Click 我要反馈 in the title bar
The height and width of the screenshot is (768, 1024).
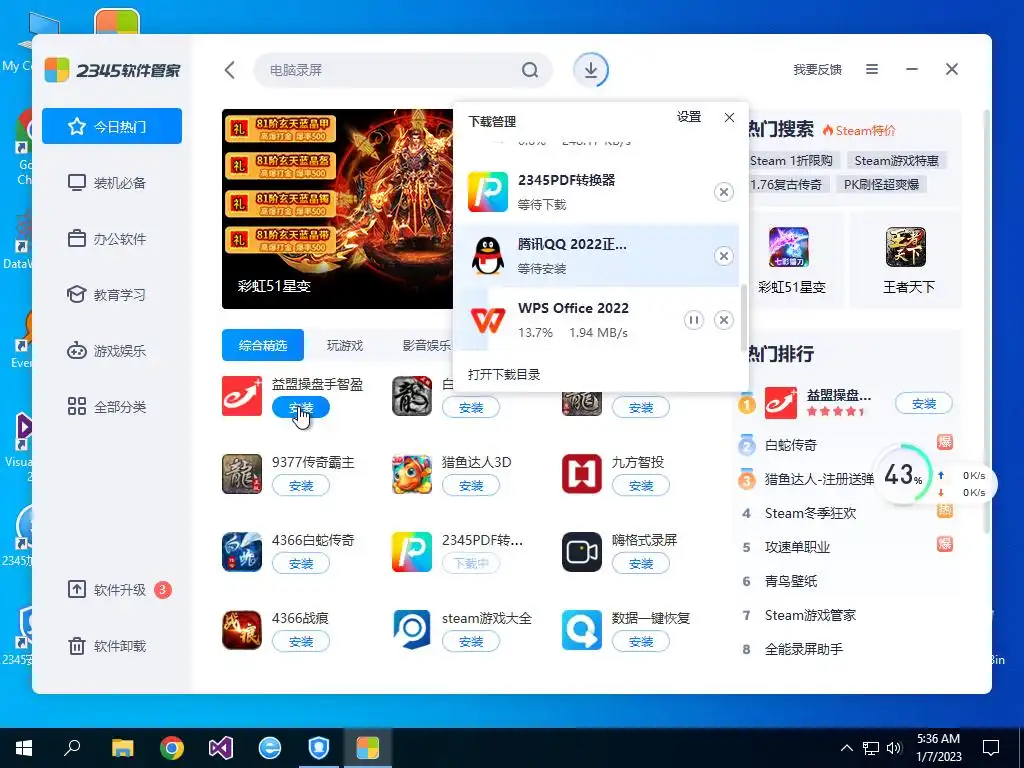817,70
